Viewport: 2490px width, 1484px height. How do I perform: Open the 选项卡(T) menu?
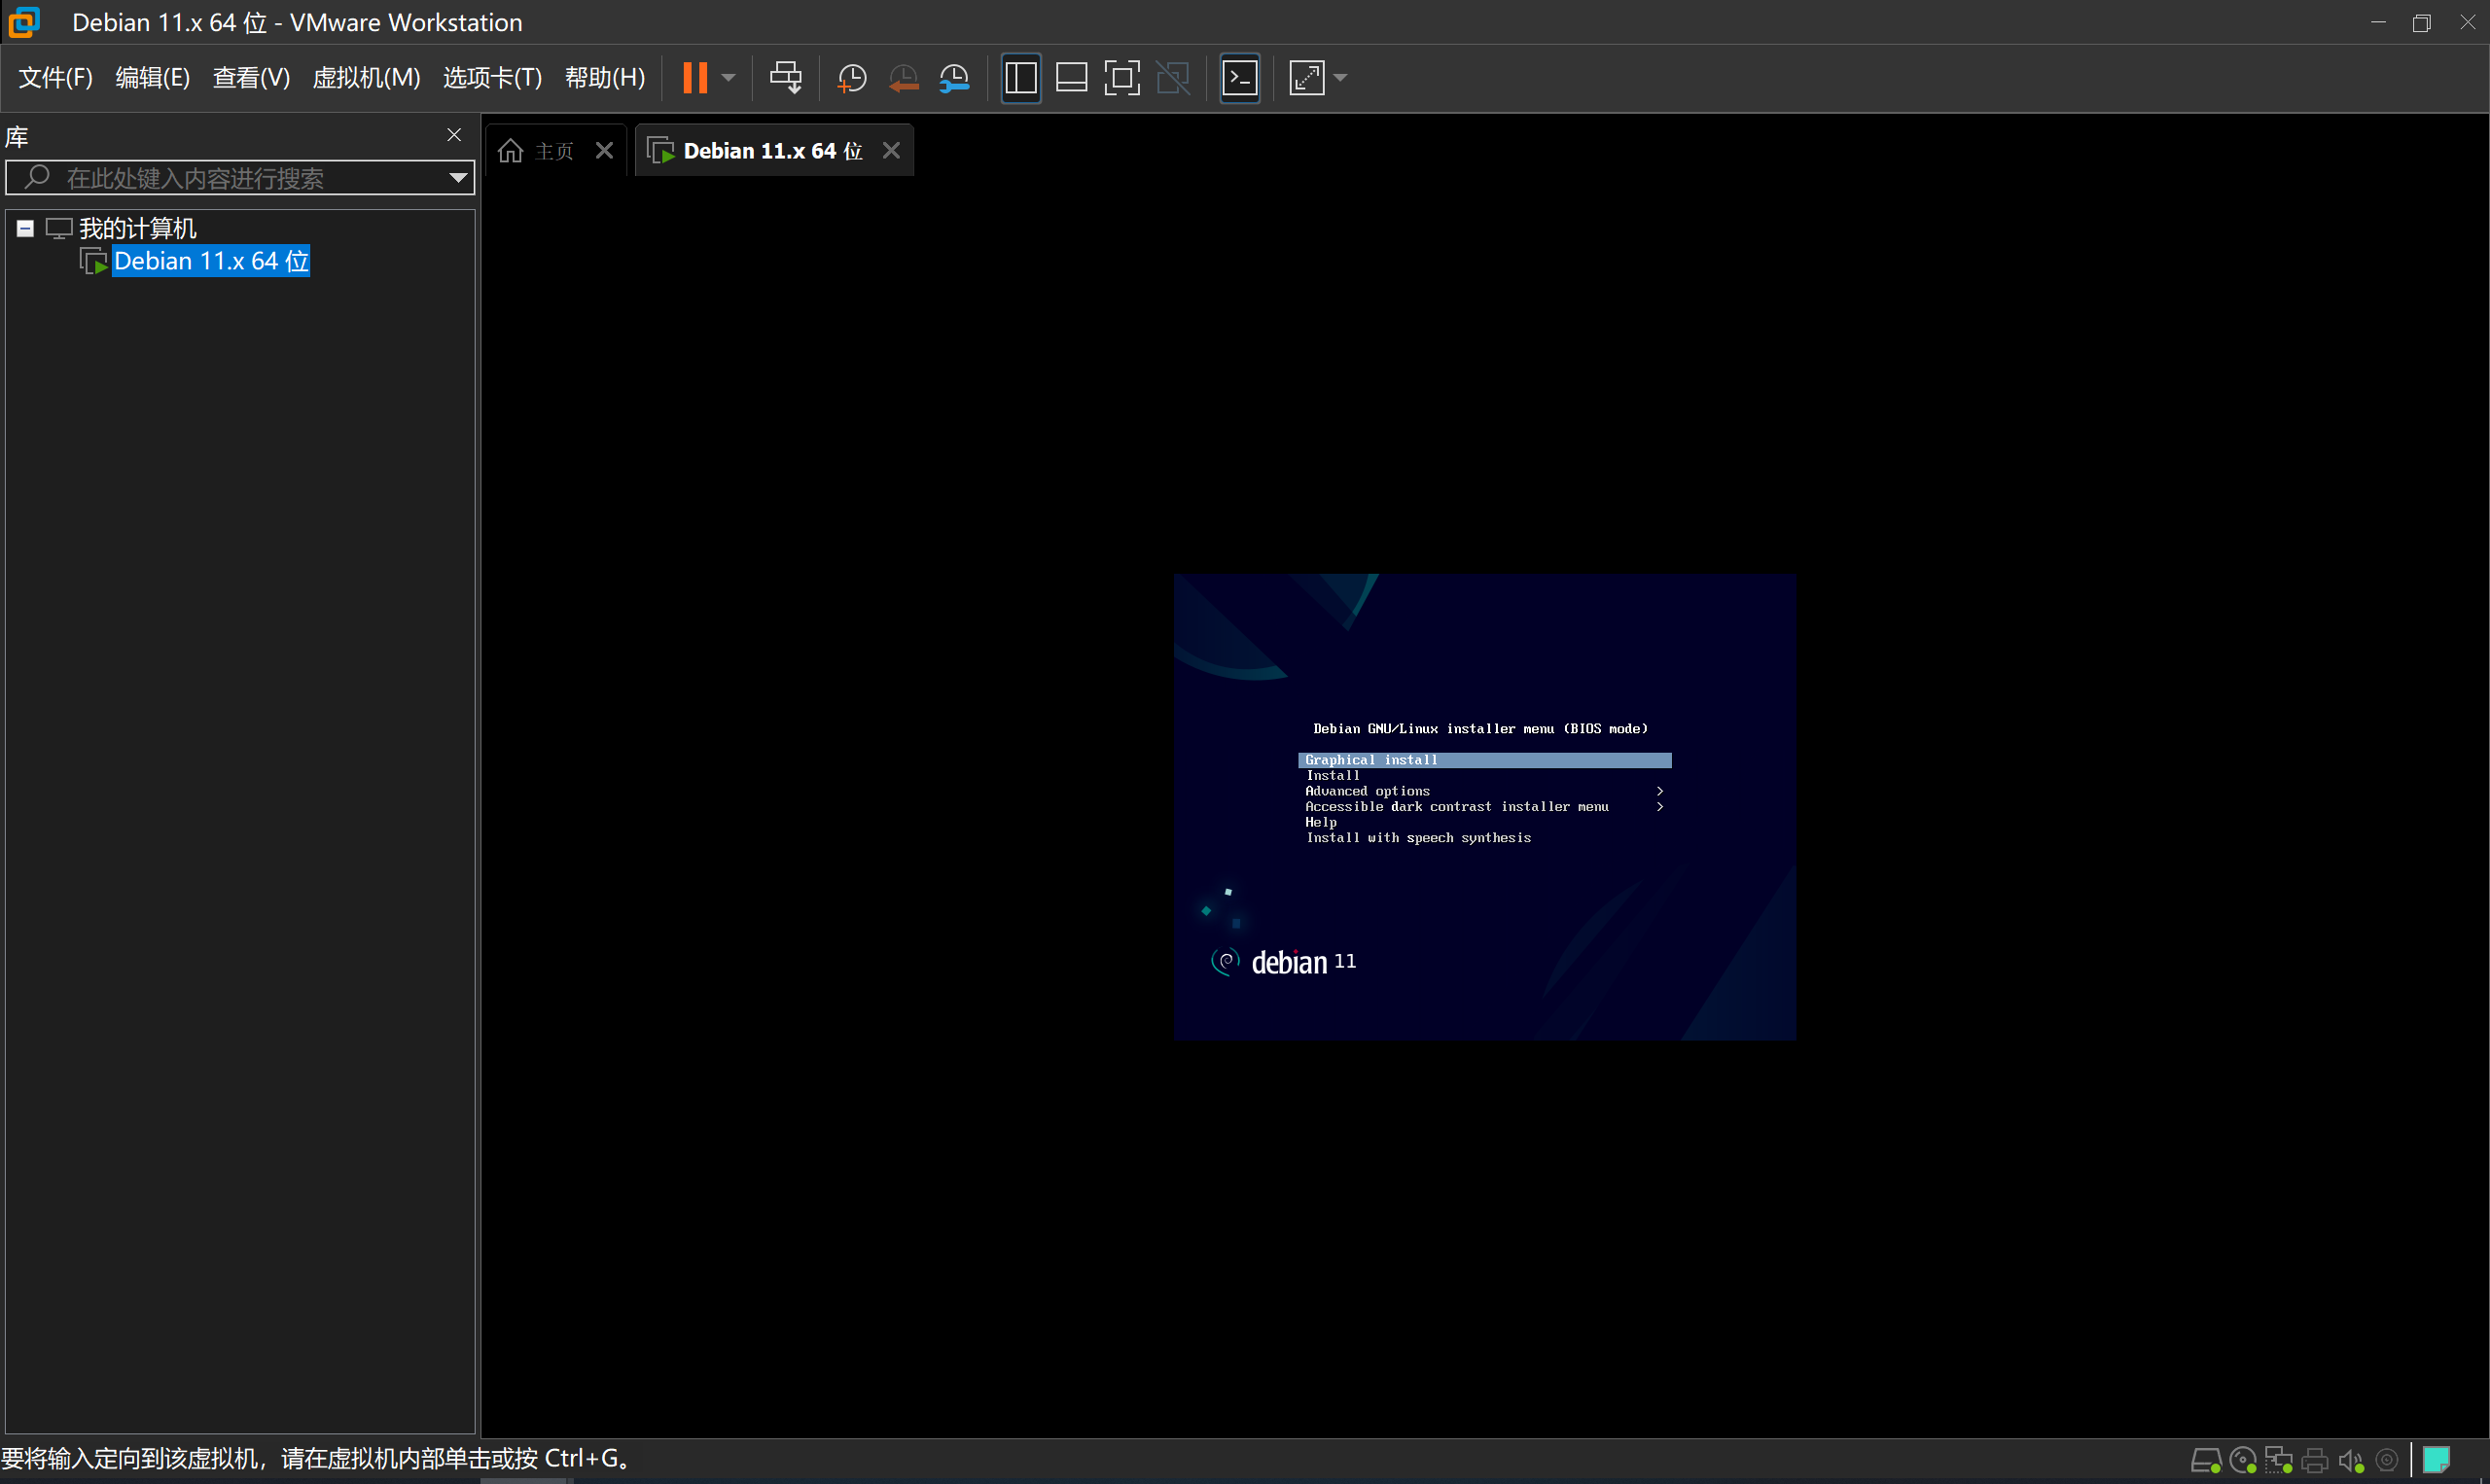click(x=492, y=77)
